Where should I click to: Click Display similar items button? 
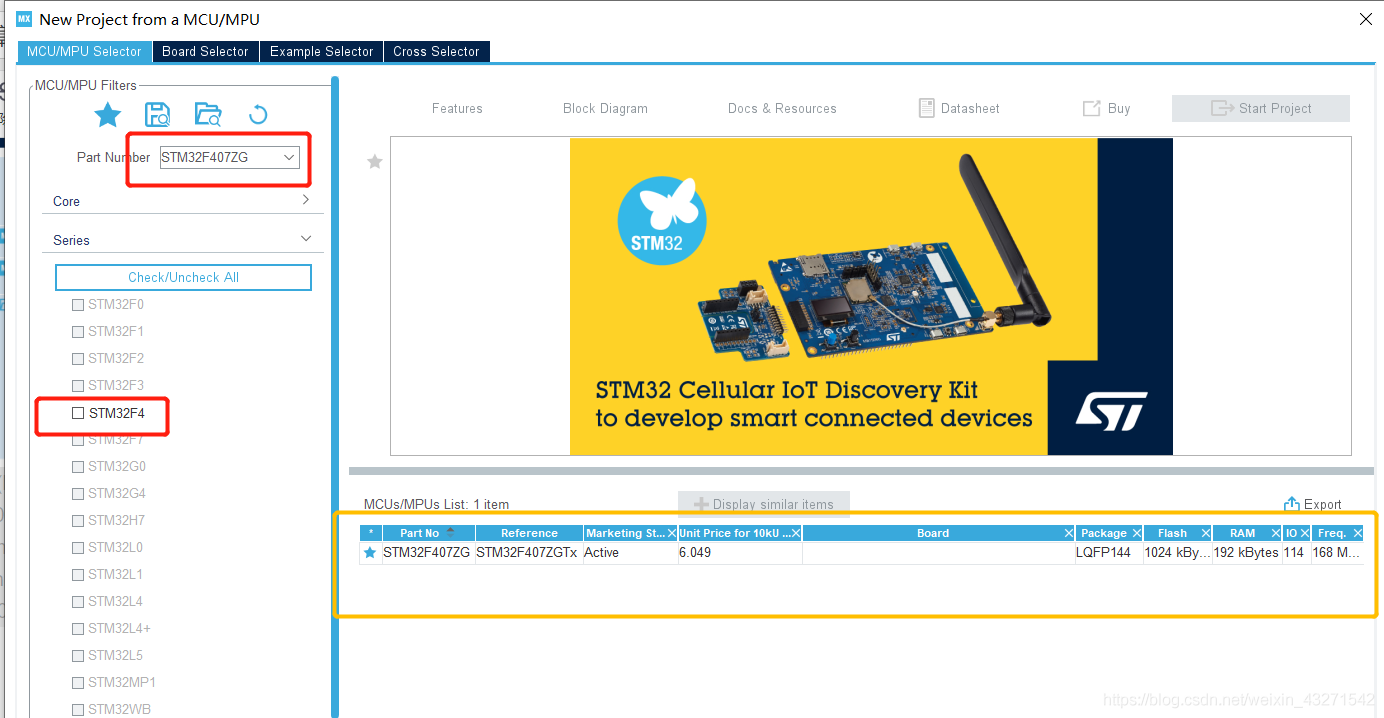pyautogui.click(x=763, y=504)
